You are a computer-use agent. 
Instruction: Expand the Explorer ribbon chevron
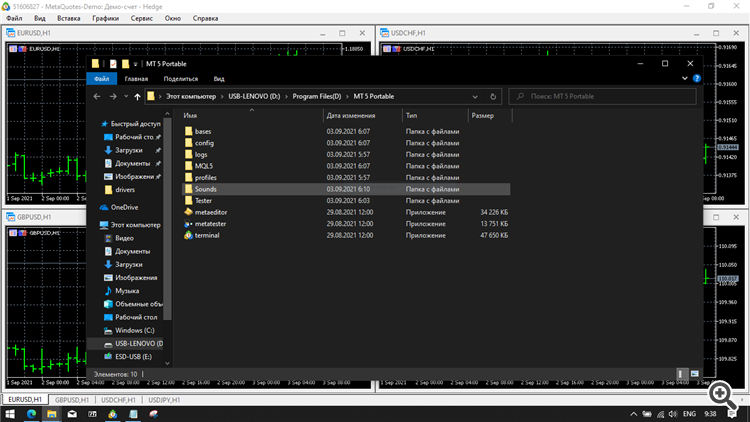pos(684,78)
